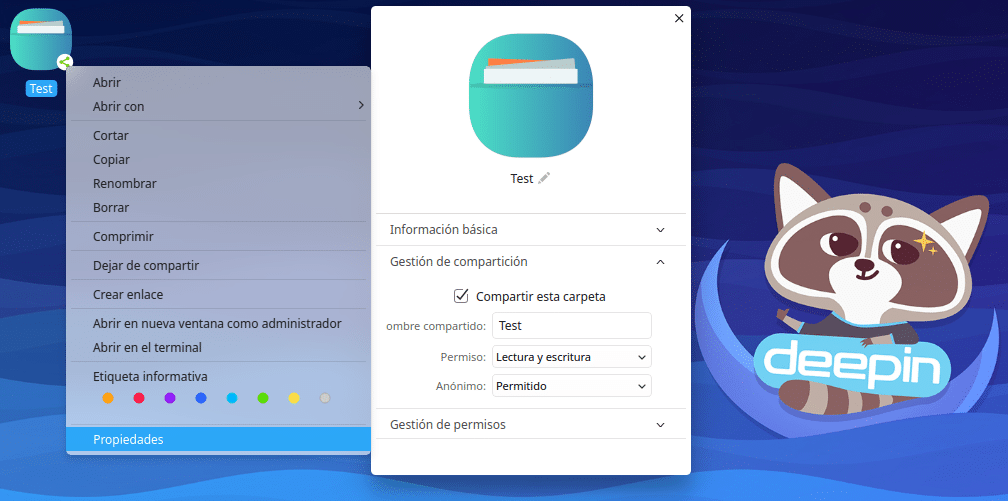Screen dimensions: 1008x501
Task: Close the properties dialog
Action: coord(679,19)
